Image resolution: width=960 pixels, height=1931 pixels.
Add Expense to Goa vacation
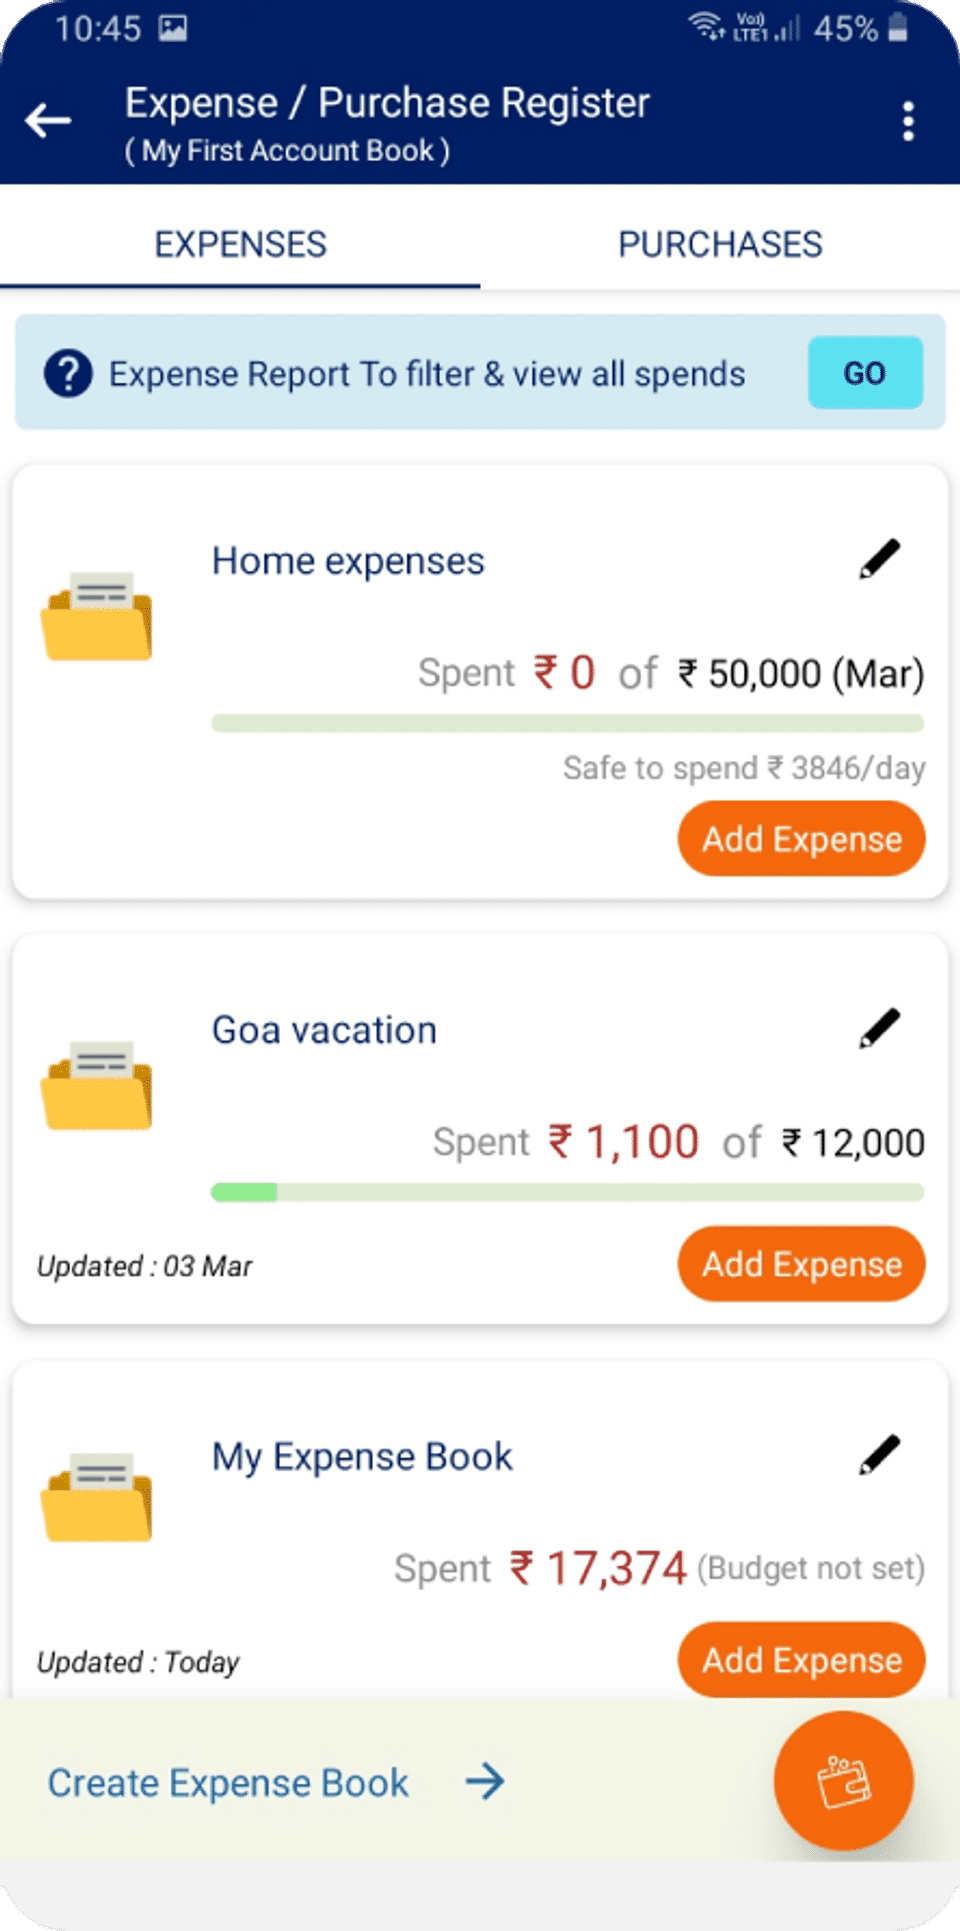tap(801, 1264)
